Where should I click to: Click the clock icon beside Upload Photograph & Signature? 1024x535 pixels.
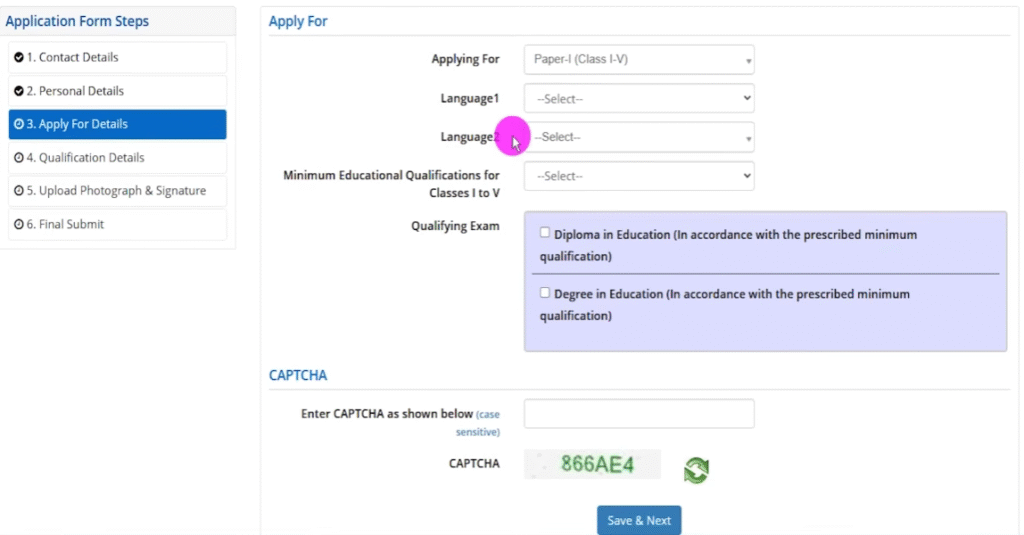pos(19,191)
